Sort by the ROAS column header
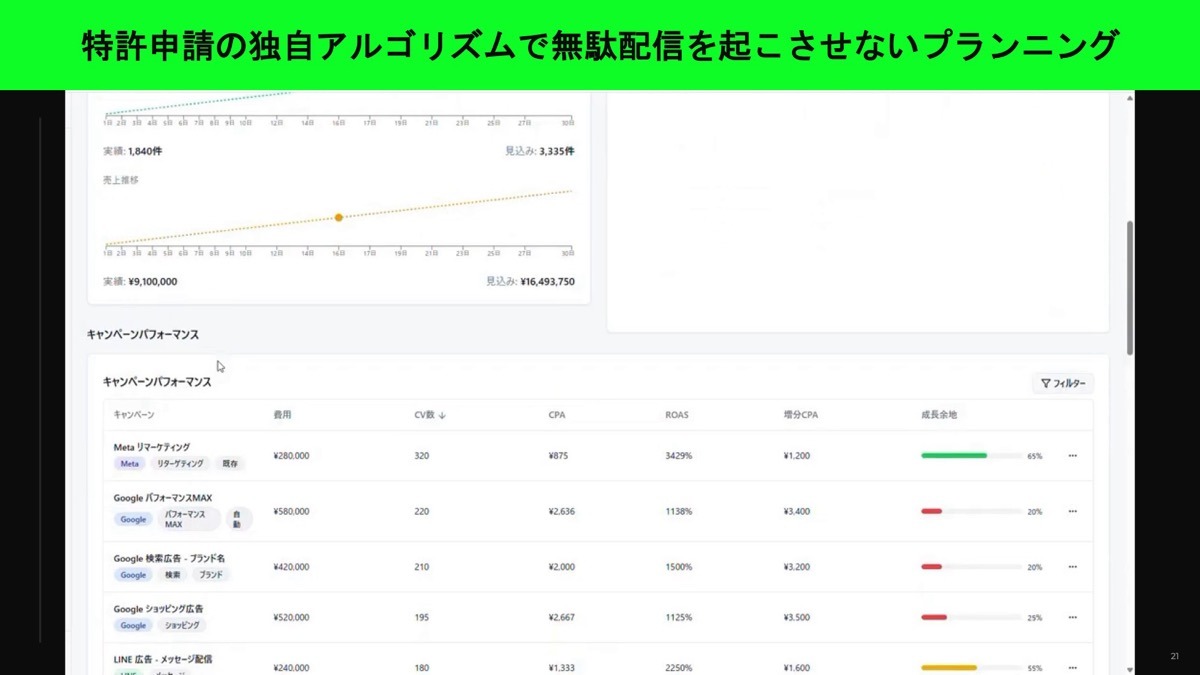This screenshot has height=675, width=1200. click(676, 415)
